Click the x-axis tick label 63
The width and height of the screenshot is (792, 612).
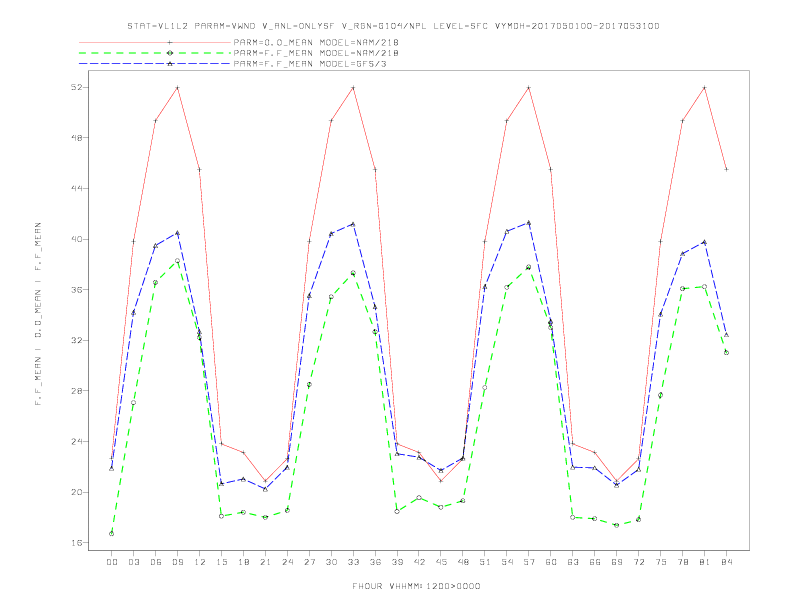pyautogui.click(x=573, y=562)
